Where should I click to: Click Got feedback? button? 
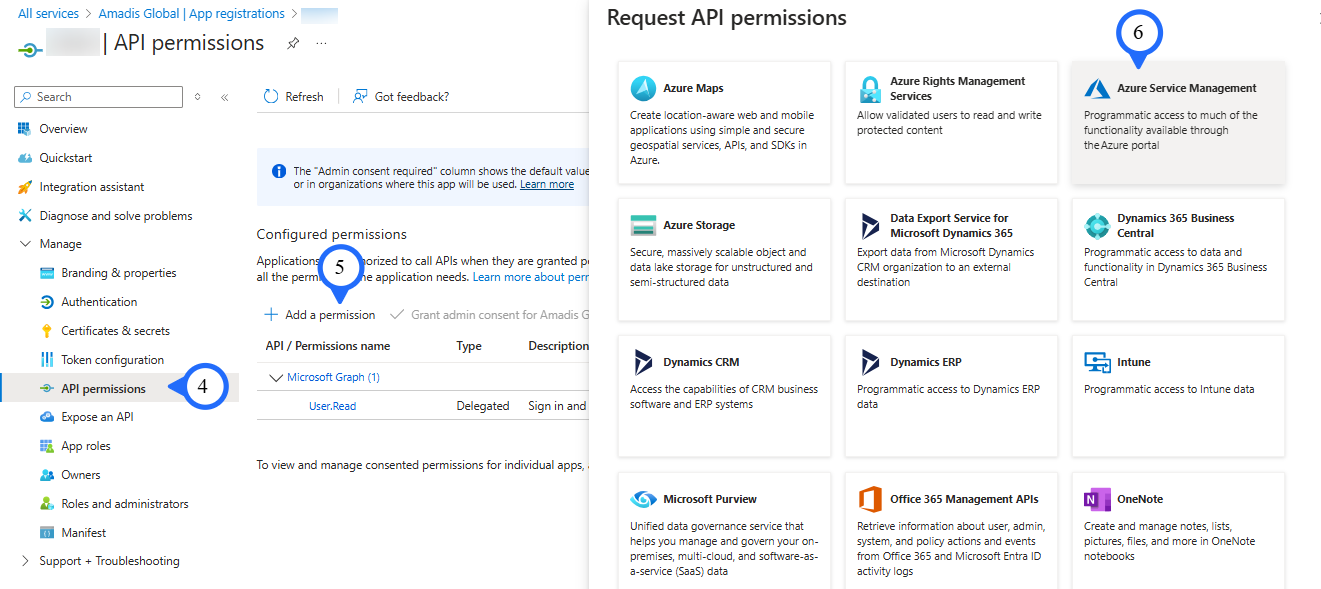pos(401,97)
